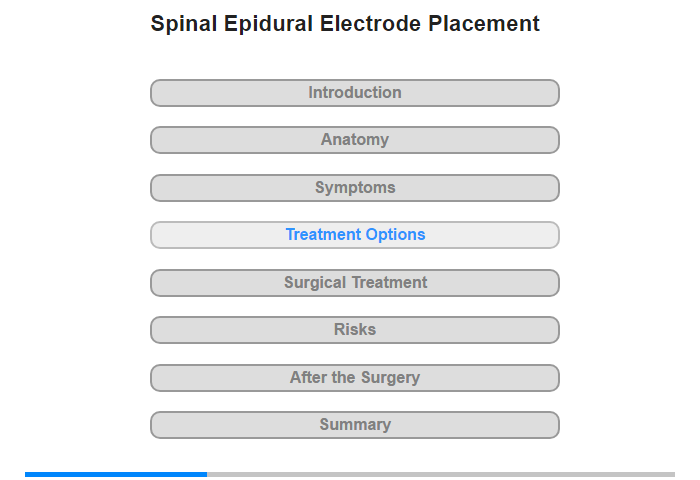This screenshot has height=480, width=700.
Task: Navigate to Surgical Treatment chapter
Action: 354,283
